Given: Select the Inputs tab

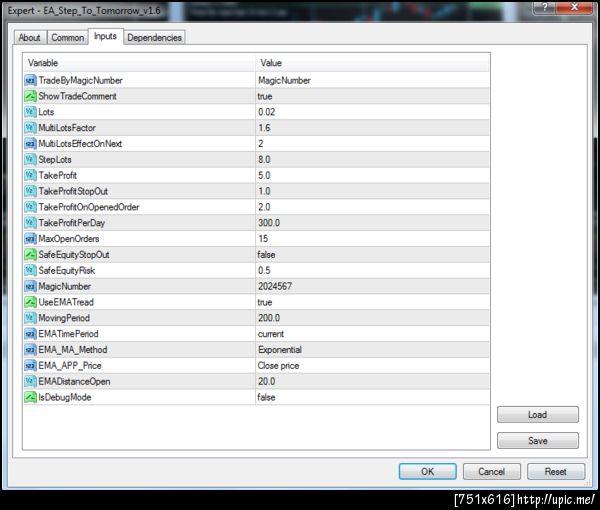Looking at the screenshot, I should pos(106,36).
